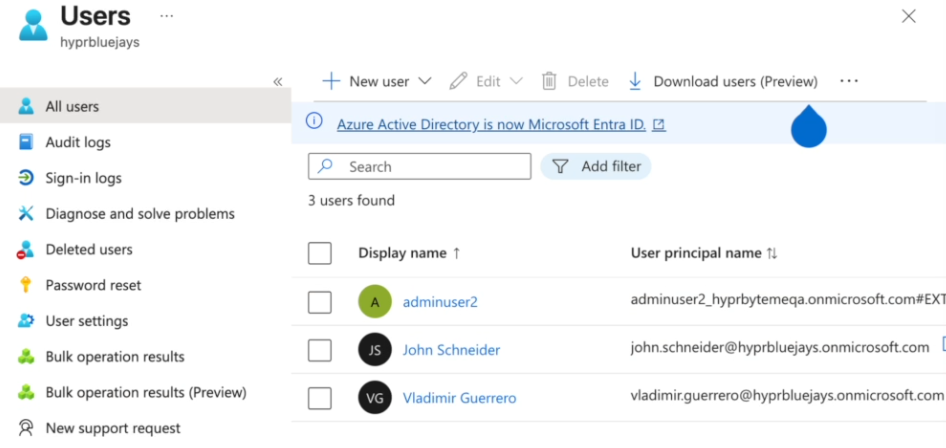Click the Add filter button
Image resolution: width=946 pixels, height=448 pixels.
tap(596, 166)
